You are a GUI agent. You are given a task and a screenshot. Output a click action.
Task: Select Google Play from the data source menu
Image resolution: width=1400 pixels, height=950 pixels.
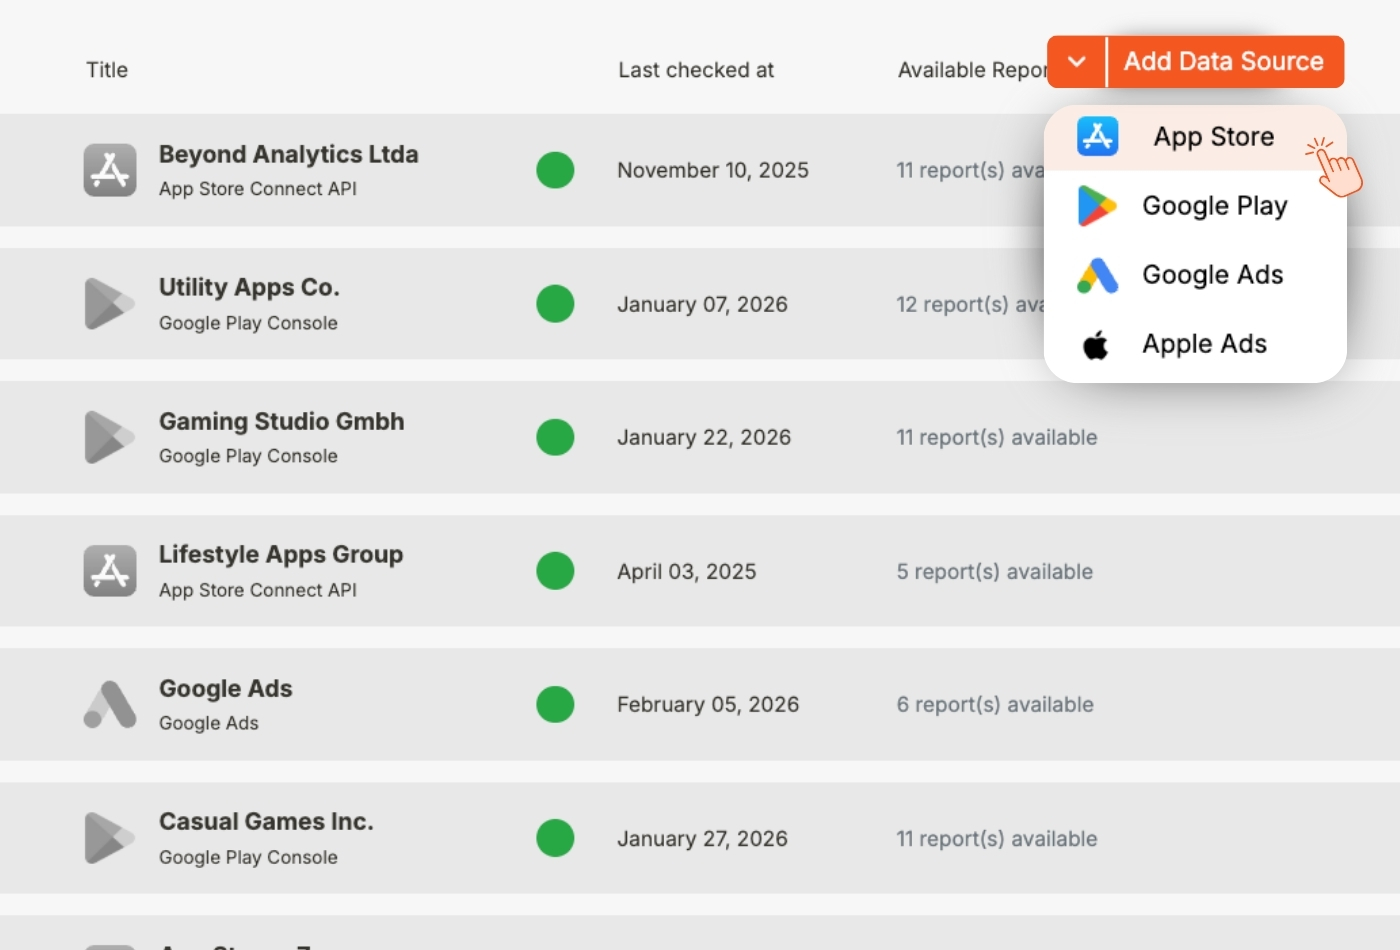tap(1214, 205)
